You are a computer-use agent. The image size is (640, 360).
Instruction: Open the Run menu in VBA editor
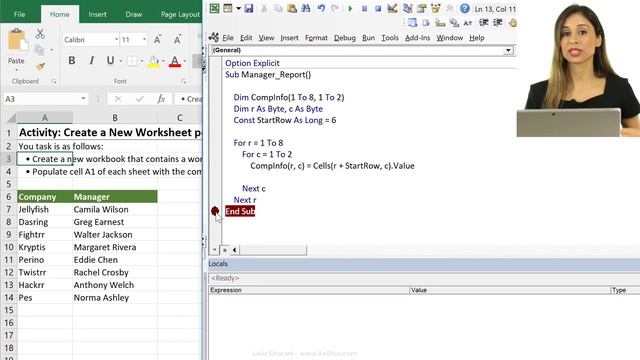pos(368,38)
